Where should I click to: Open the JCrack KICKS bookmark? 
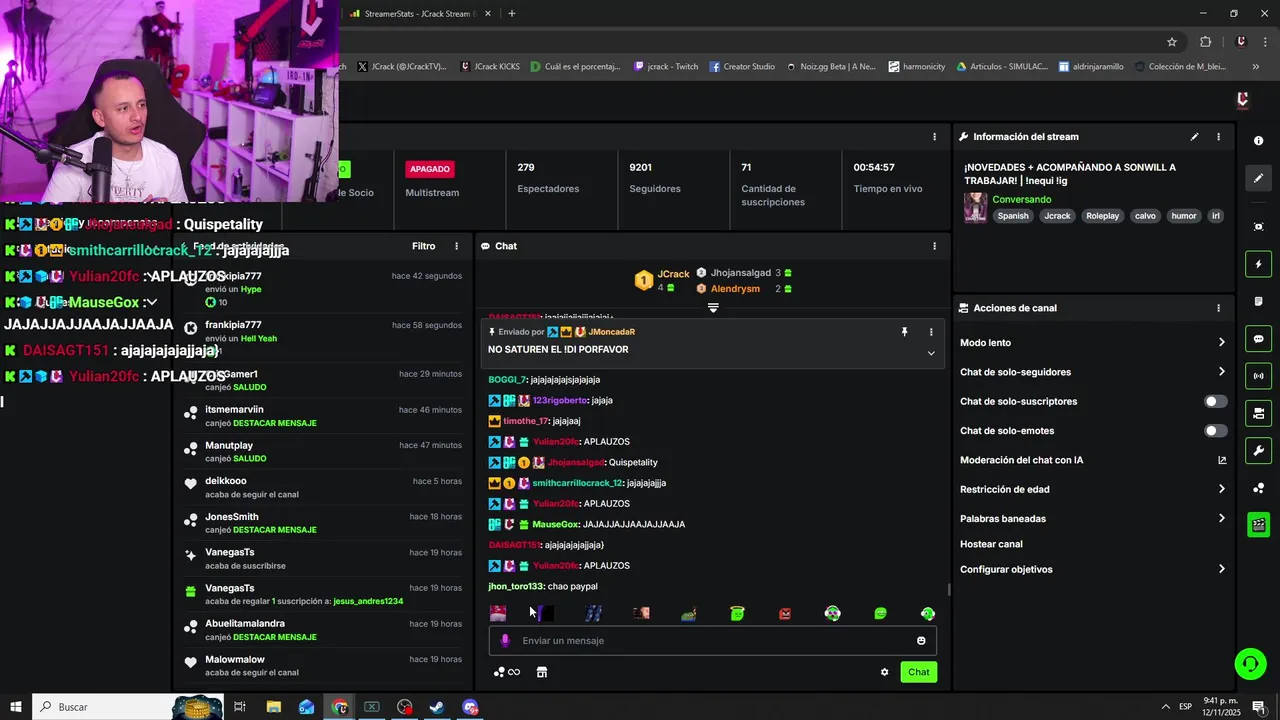click(x=492, y=67)
